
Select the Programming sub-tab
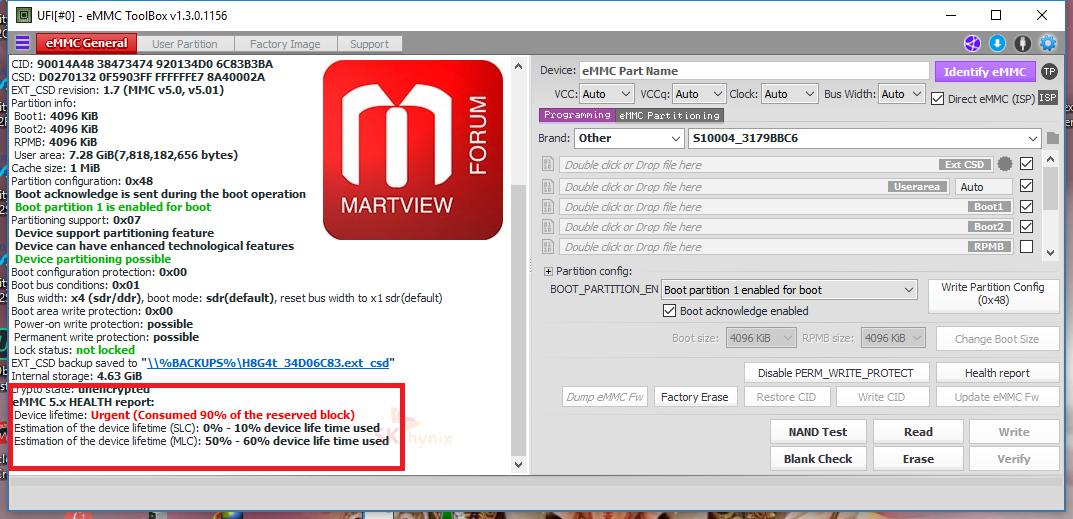pos(577,115)
